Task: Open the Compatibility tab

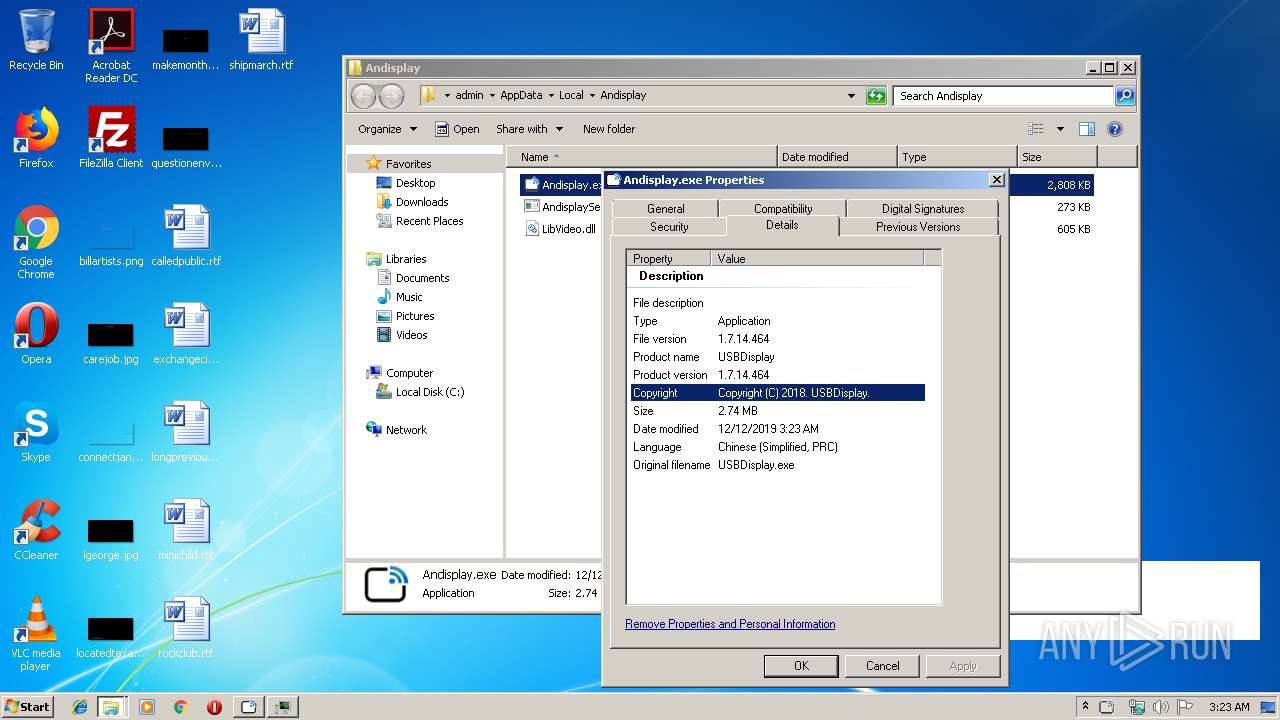Action: tap(782, 209)
